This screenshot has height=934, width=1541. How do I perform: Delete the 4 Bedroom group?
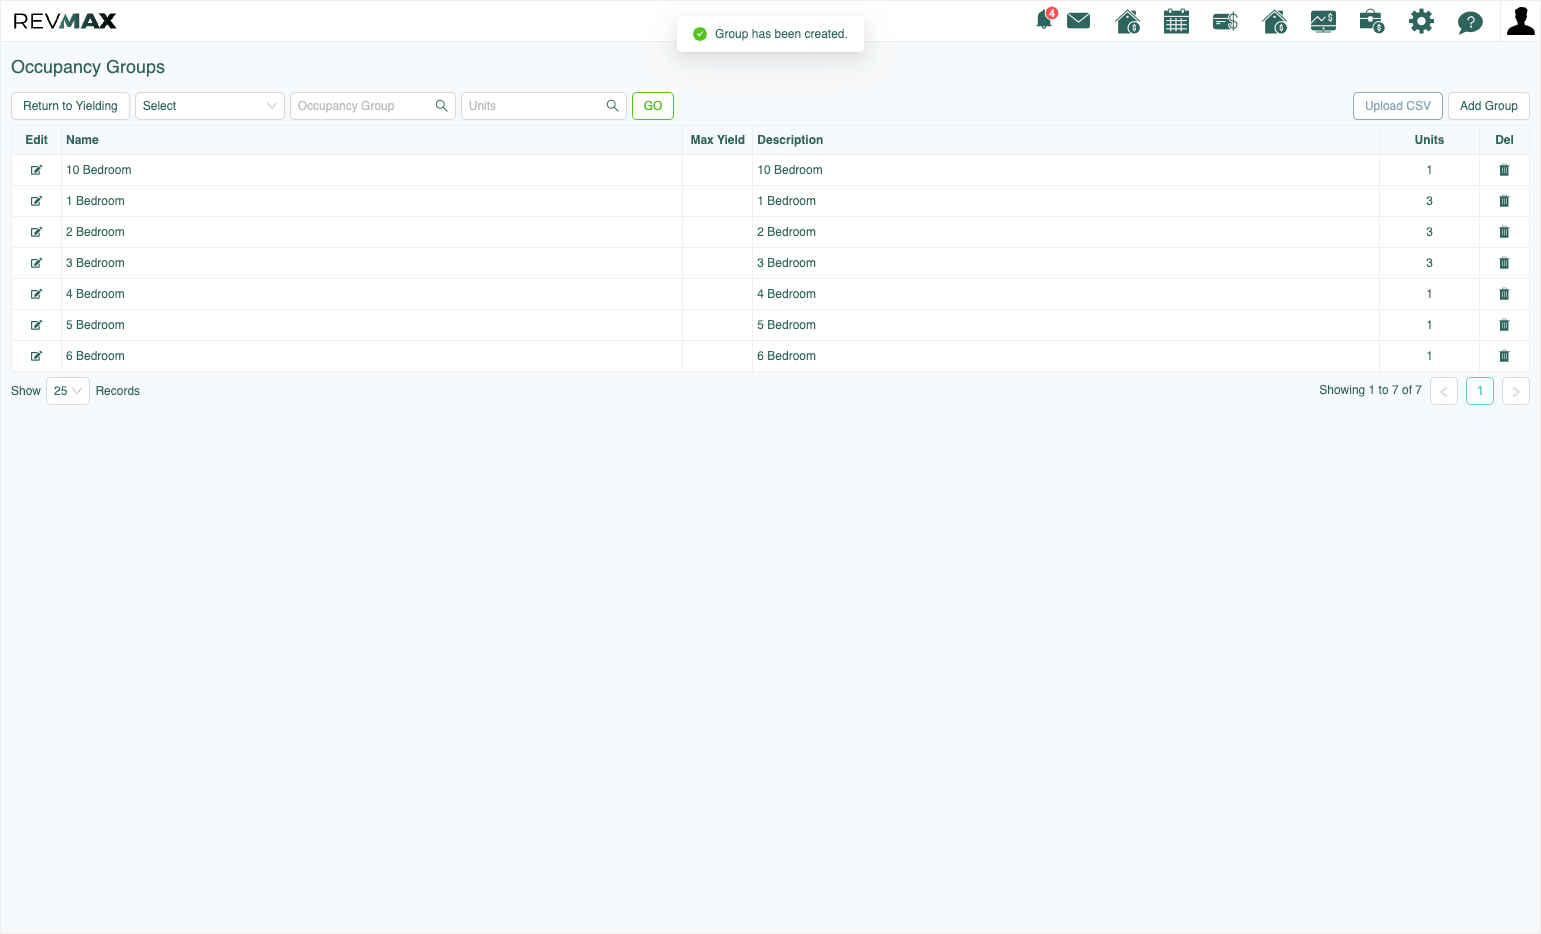coord(1504,294)
